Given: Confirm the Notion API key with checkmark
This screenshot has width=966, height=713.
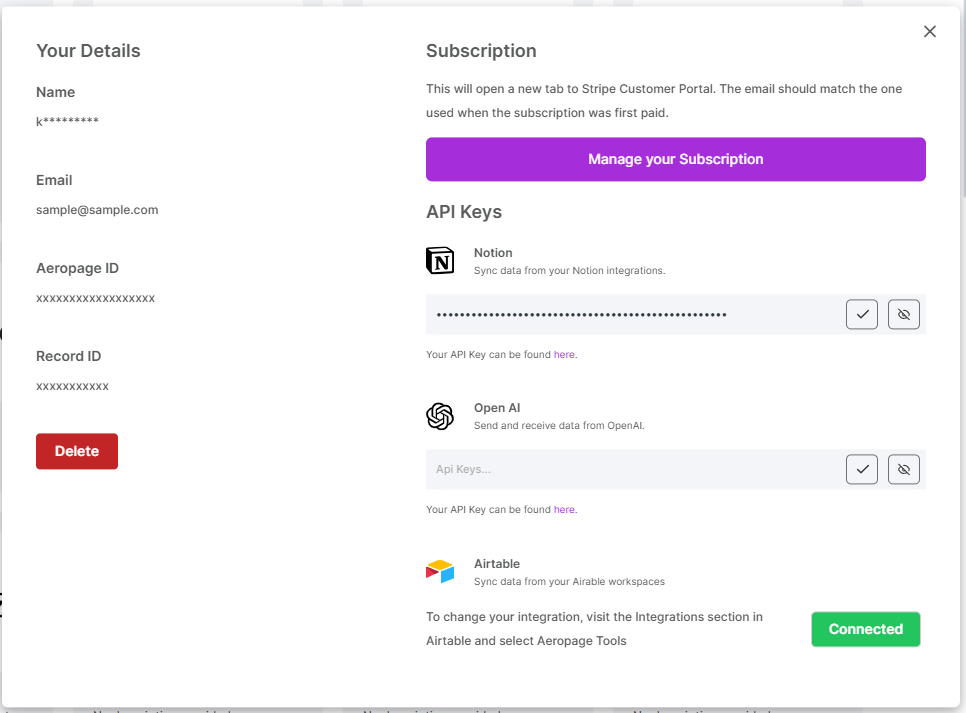Looking at the screenshot, I should click(x=862, y=314).
